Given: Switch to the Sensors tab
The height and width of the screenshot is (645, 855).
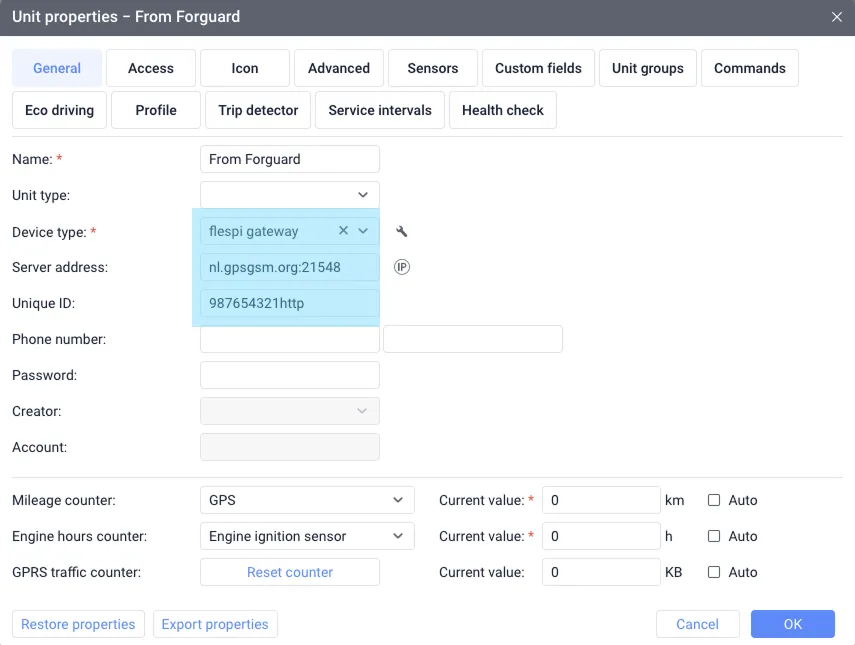Looking at the screenshot, I should point(433,68).
